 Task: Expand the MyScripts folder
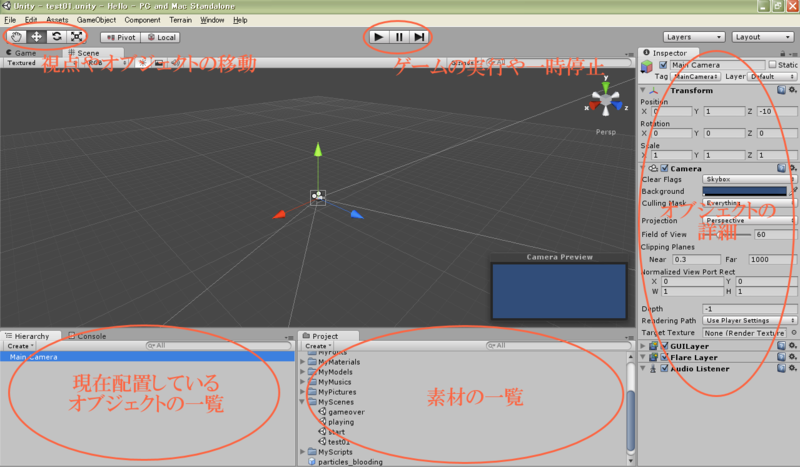pyautogui.click(x=303, y=452)
